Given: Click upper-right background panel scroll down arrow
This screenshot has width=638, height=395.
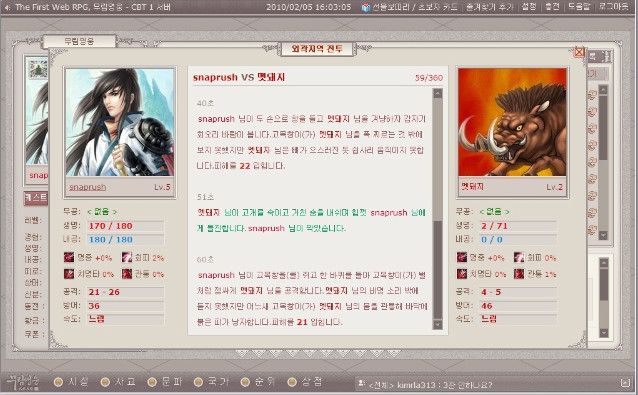Looking at the screenshot, I should click(x=603, y=235).
